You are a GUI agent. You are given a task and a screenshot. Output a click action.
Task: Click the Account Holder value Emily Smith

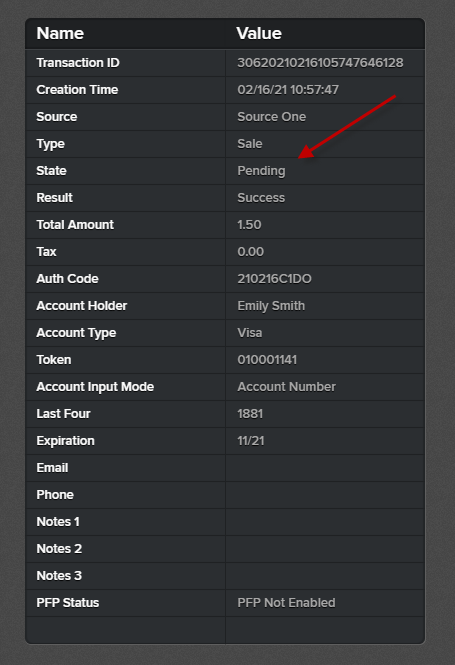pos(271,306)
